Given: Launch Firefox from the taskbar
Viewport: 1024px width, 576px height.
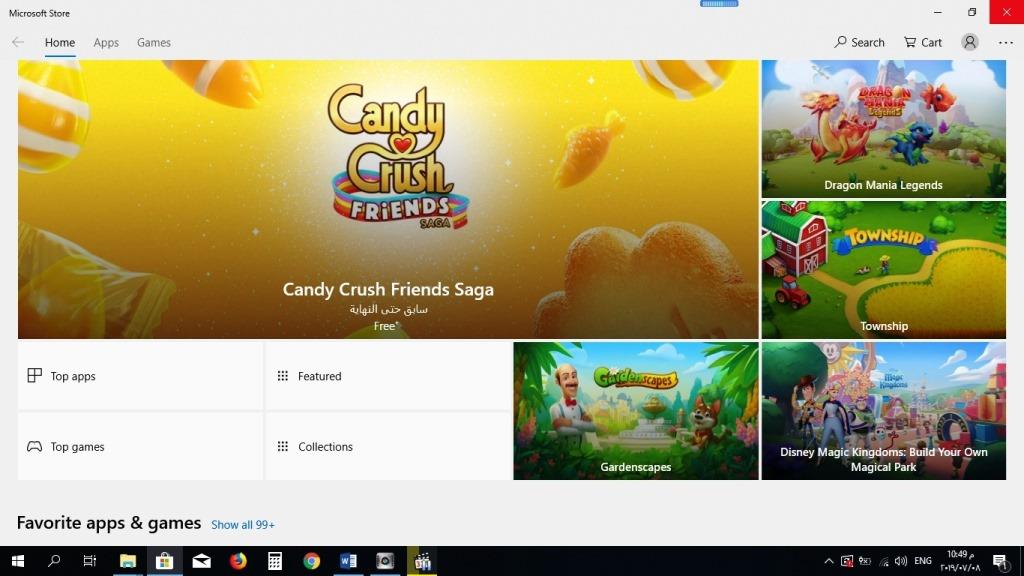Looking at the screenshot, I should 238,561.
